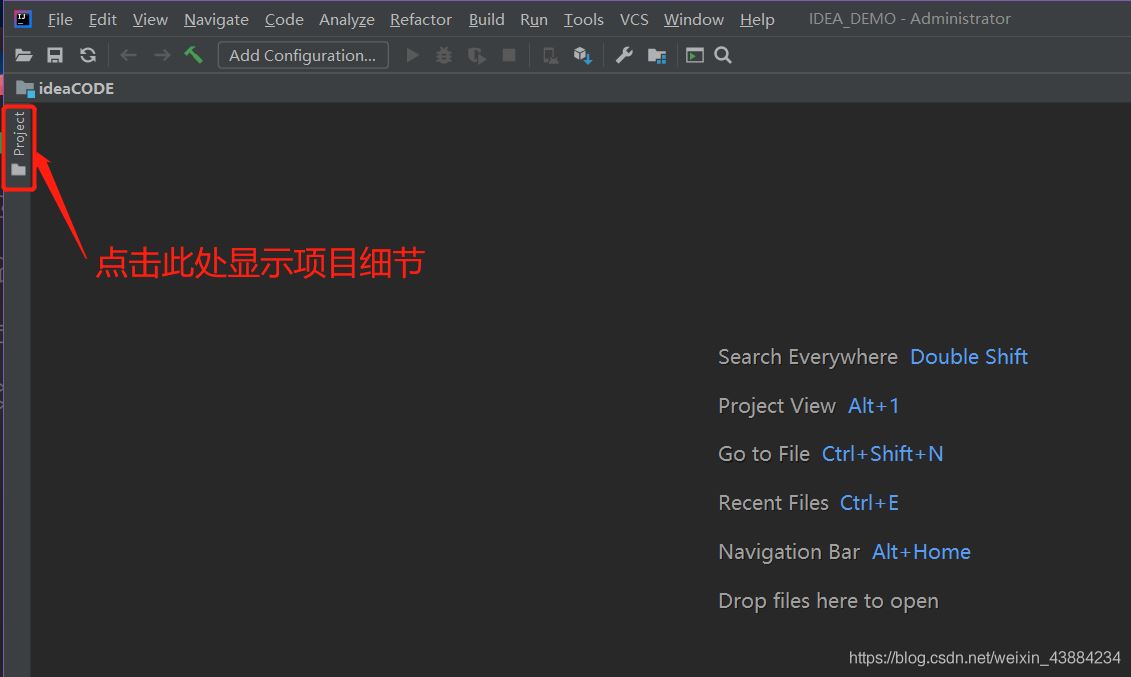Click the Save All disk icon
1131x677 pixels.
(x=56, y=56)
